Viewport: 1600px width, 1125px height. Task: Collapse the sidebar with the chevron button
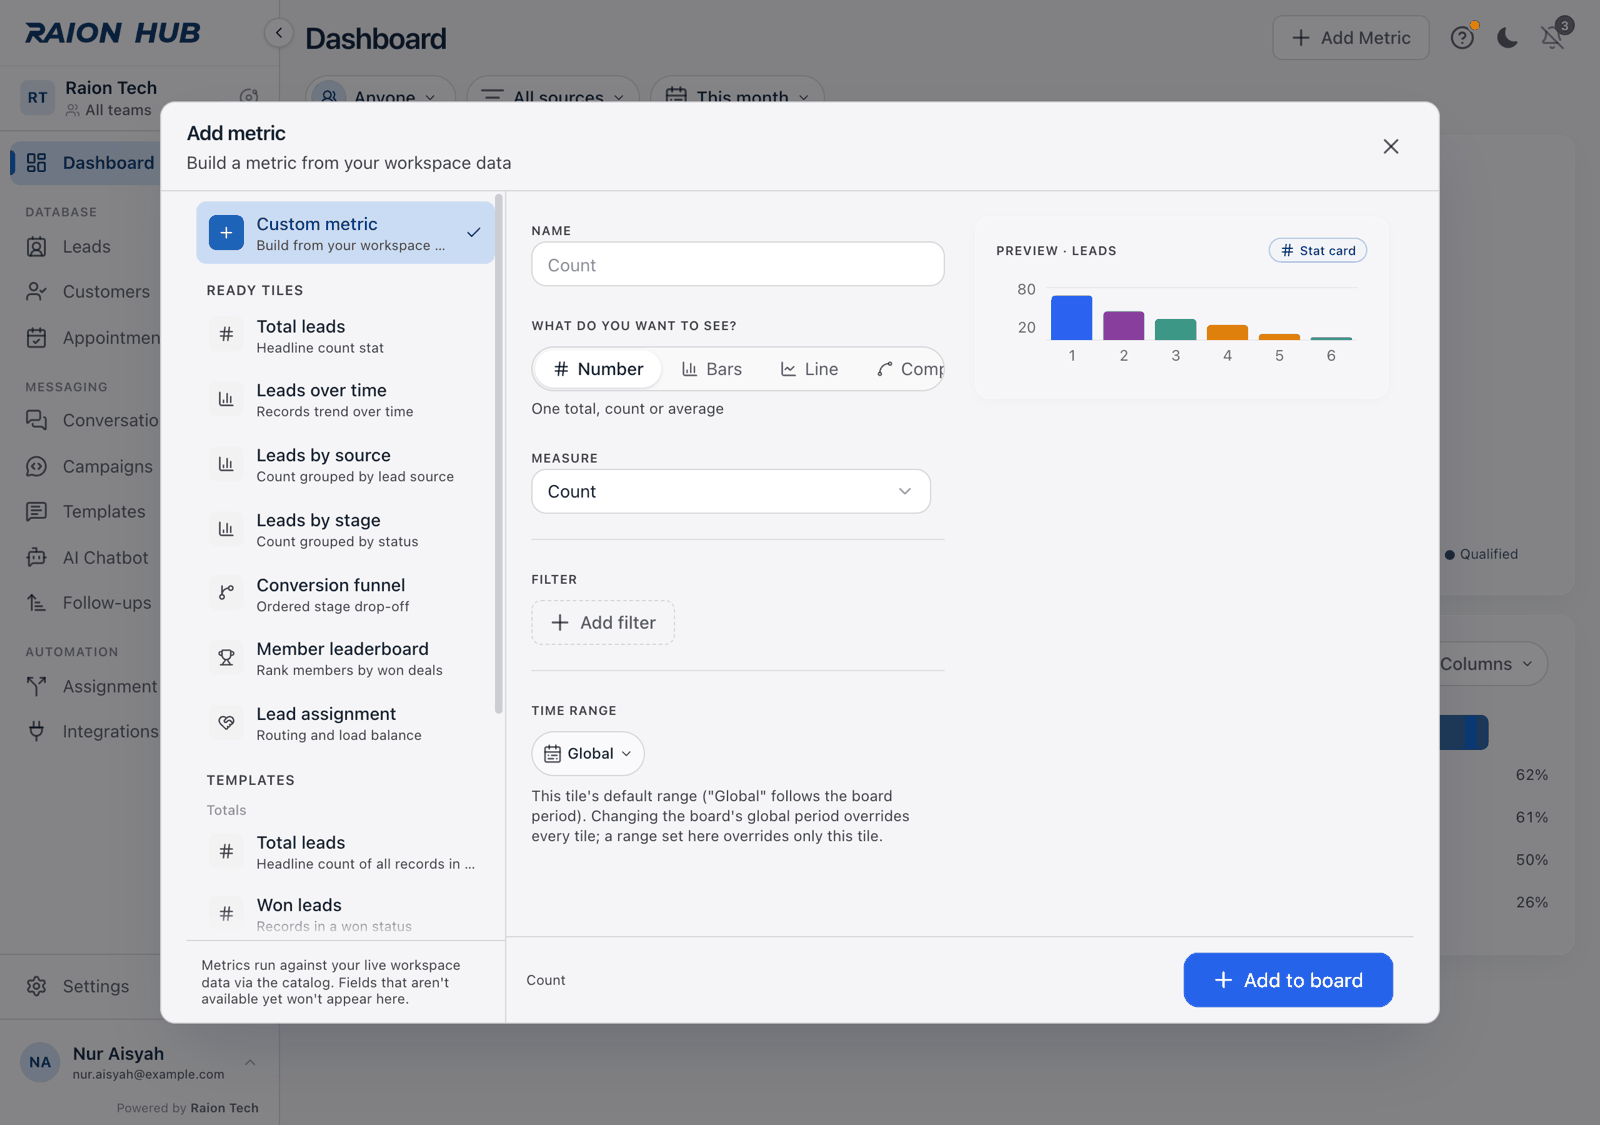[x=279, y=33]
